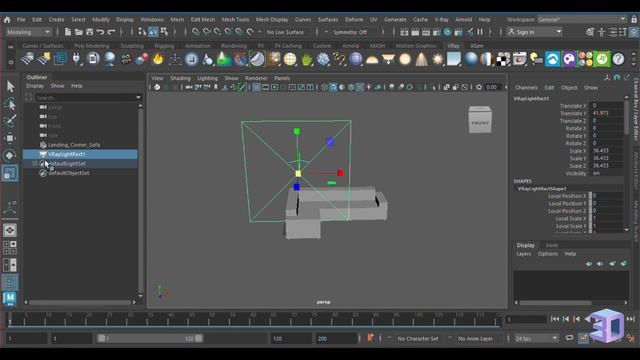The image size is (640, 360).
Task: Select VRayLightRect1 in the Outliner
Action: [80, 154]
